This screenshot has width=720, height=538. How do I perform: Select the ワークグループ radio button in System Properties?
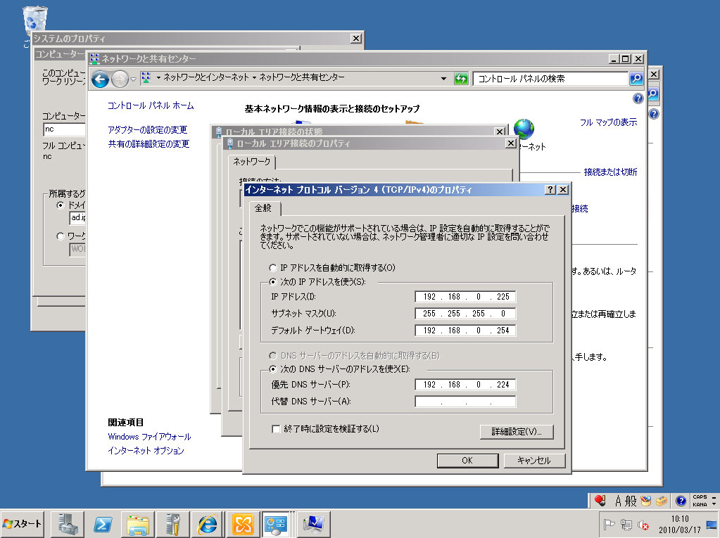tap(60, 236)
